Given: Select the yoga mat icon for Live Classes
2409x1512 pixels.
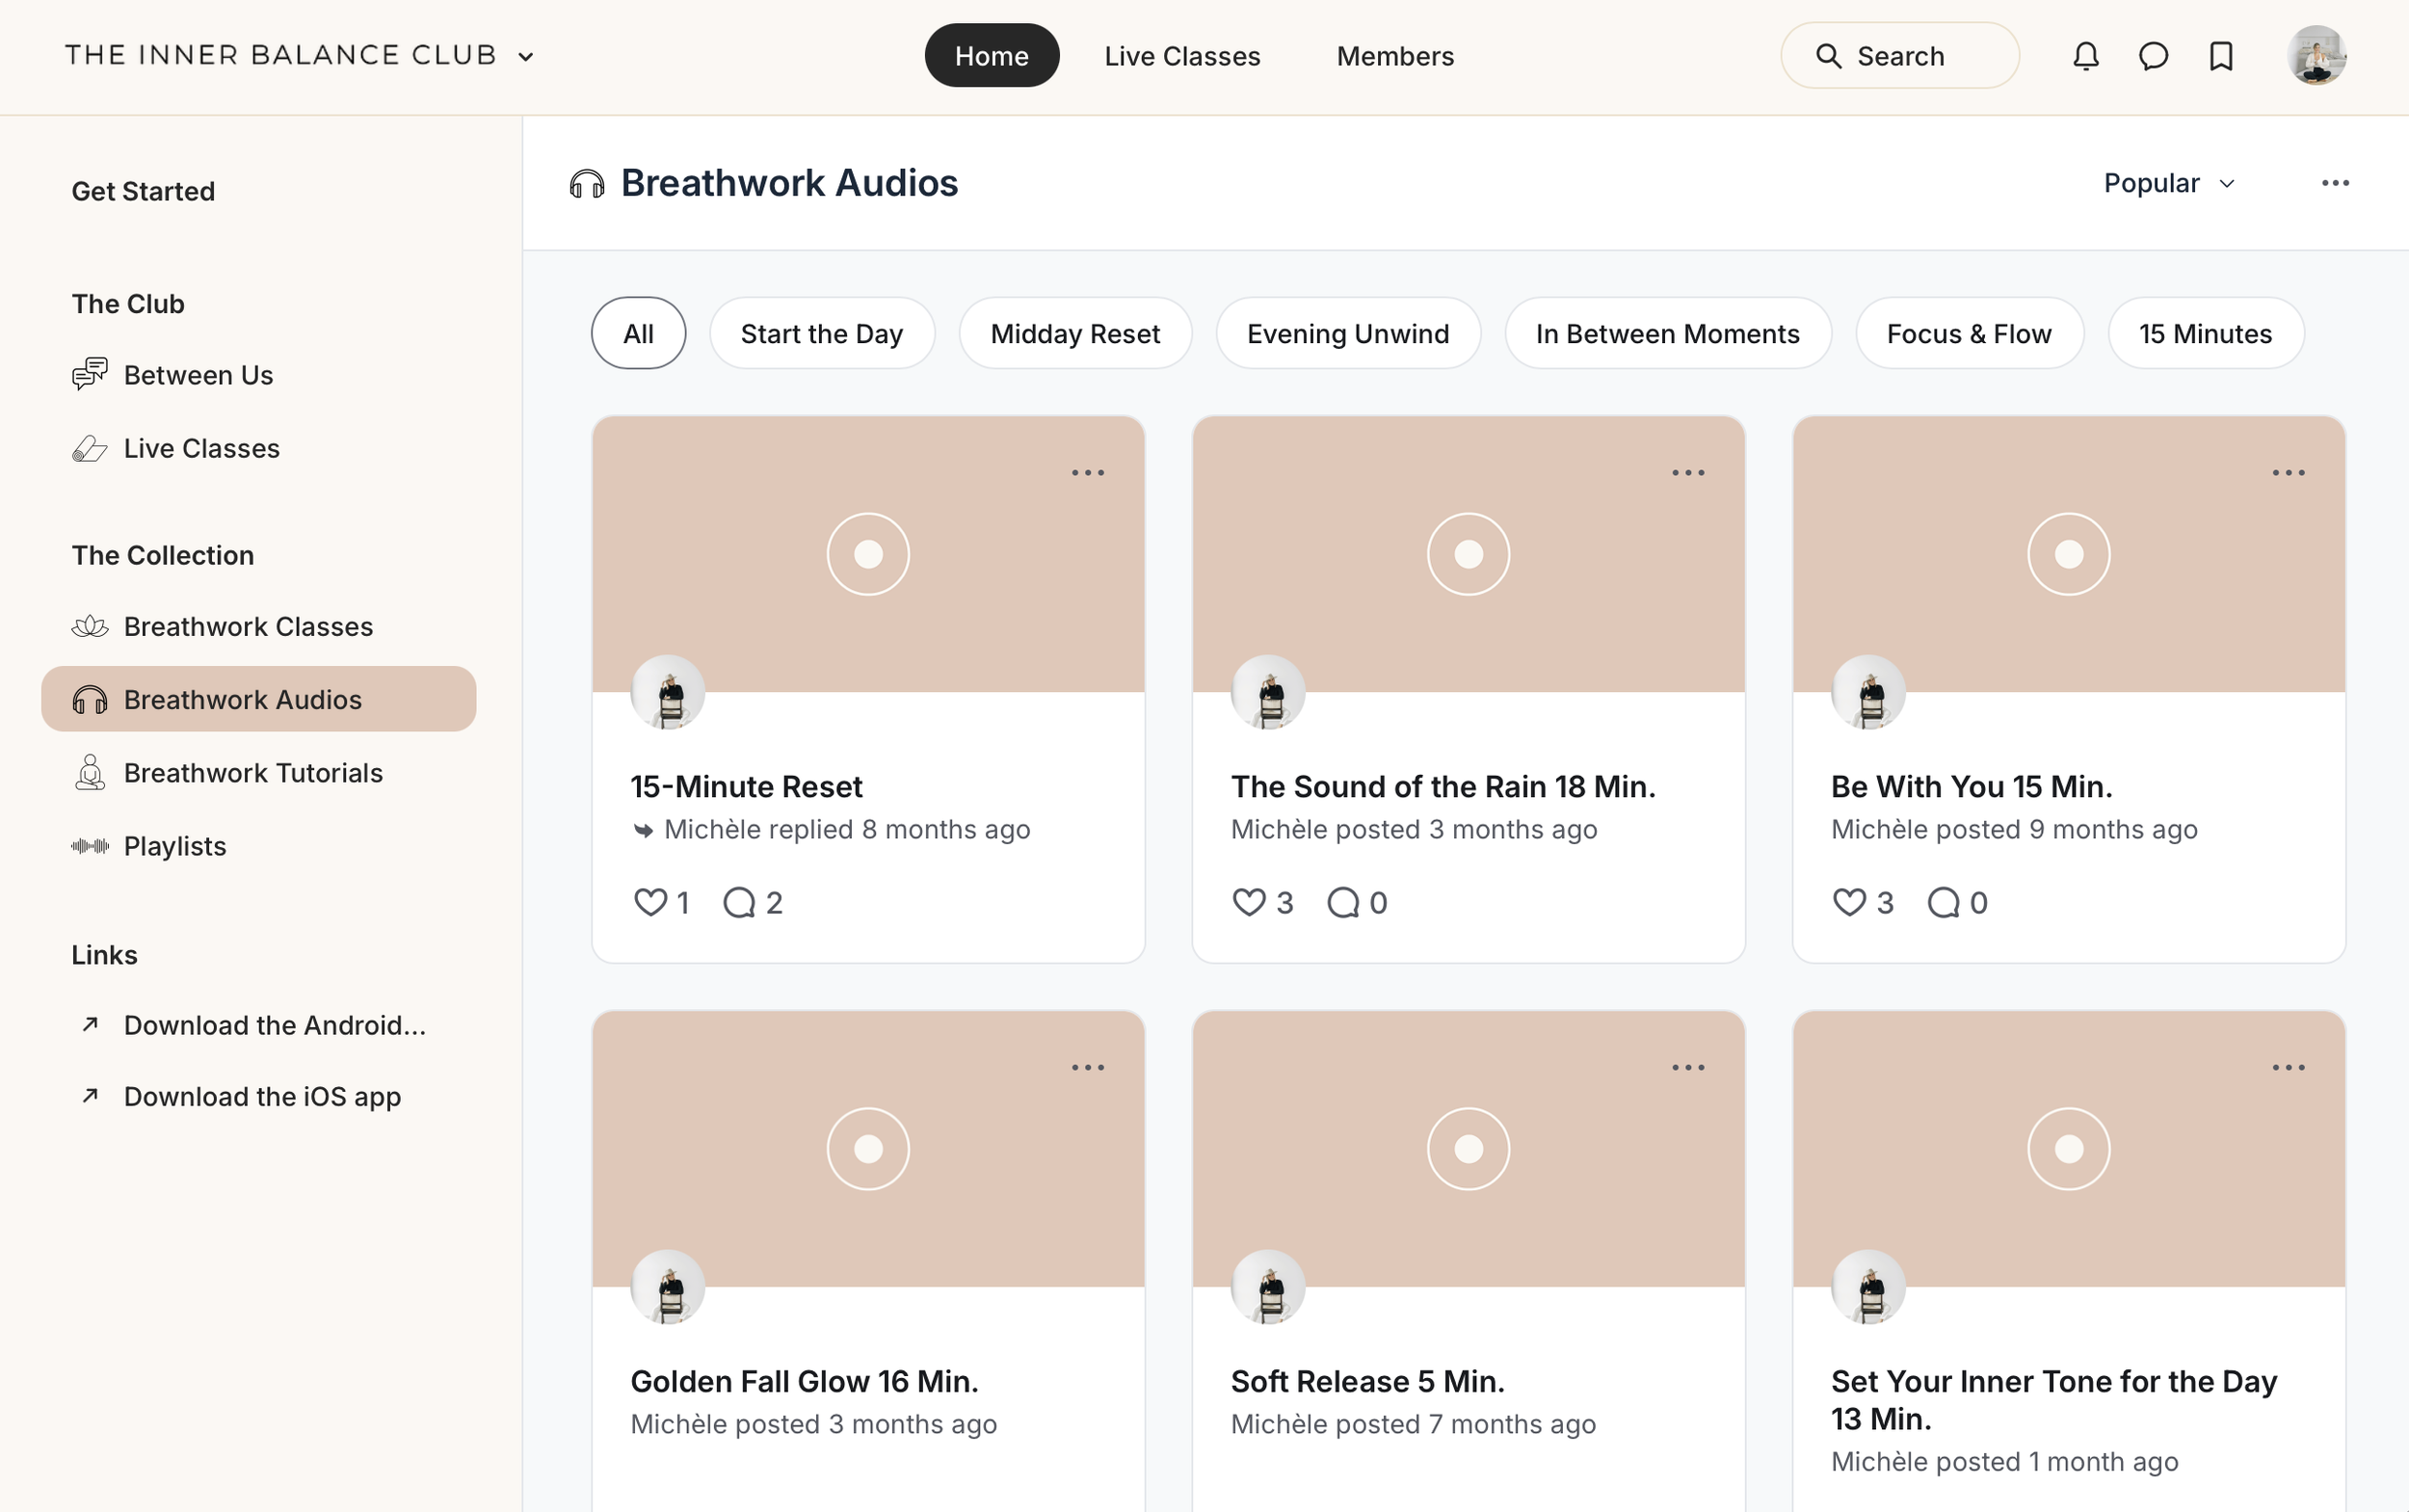Looking at the screenshot, I should 89,448.
